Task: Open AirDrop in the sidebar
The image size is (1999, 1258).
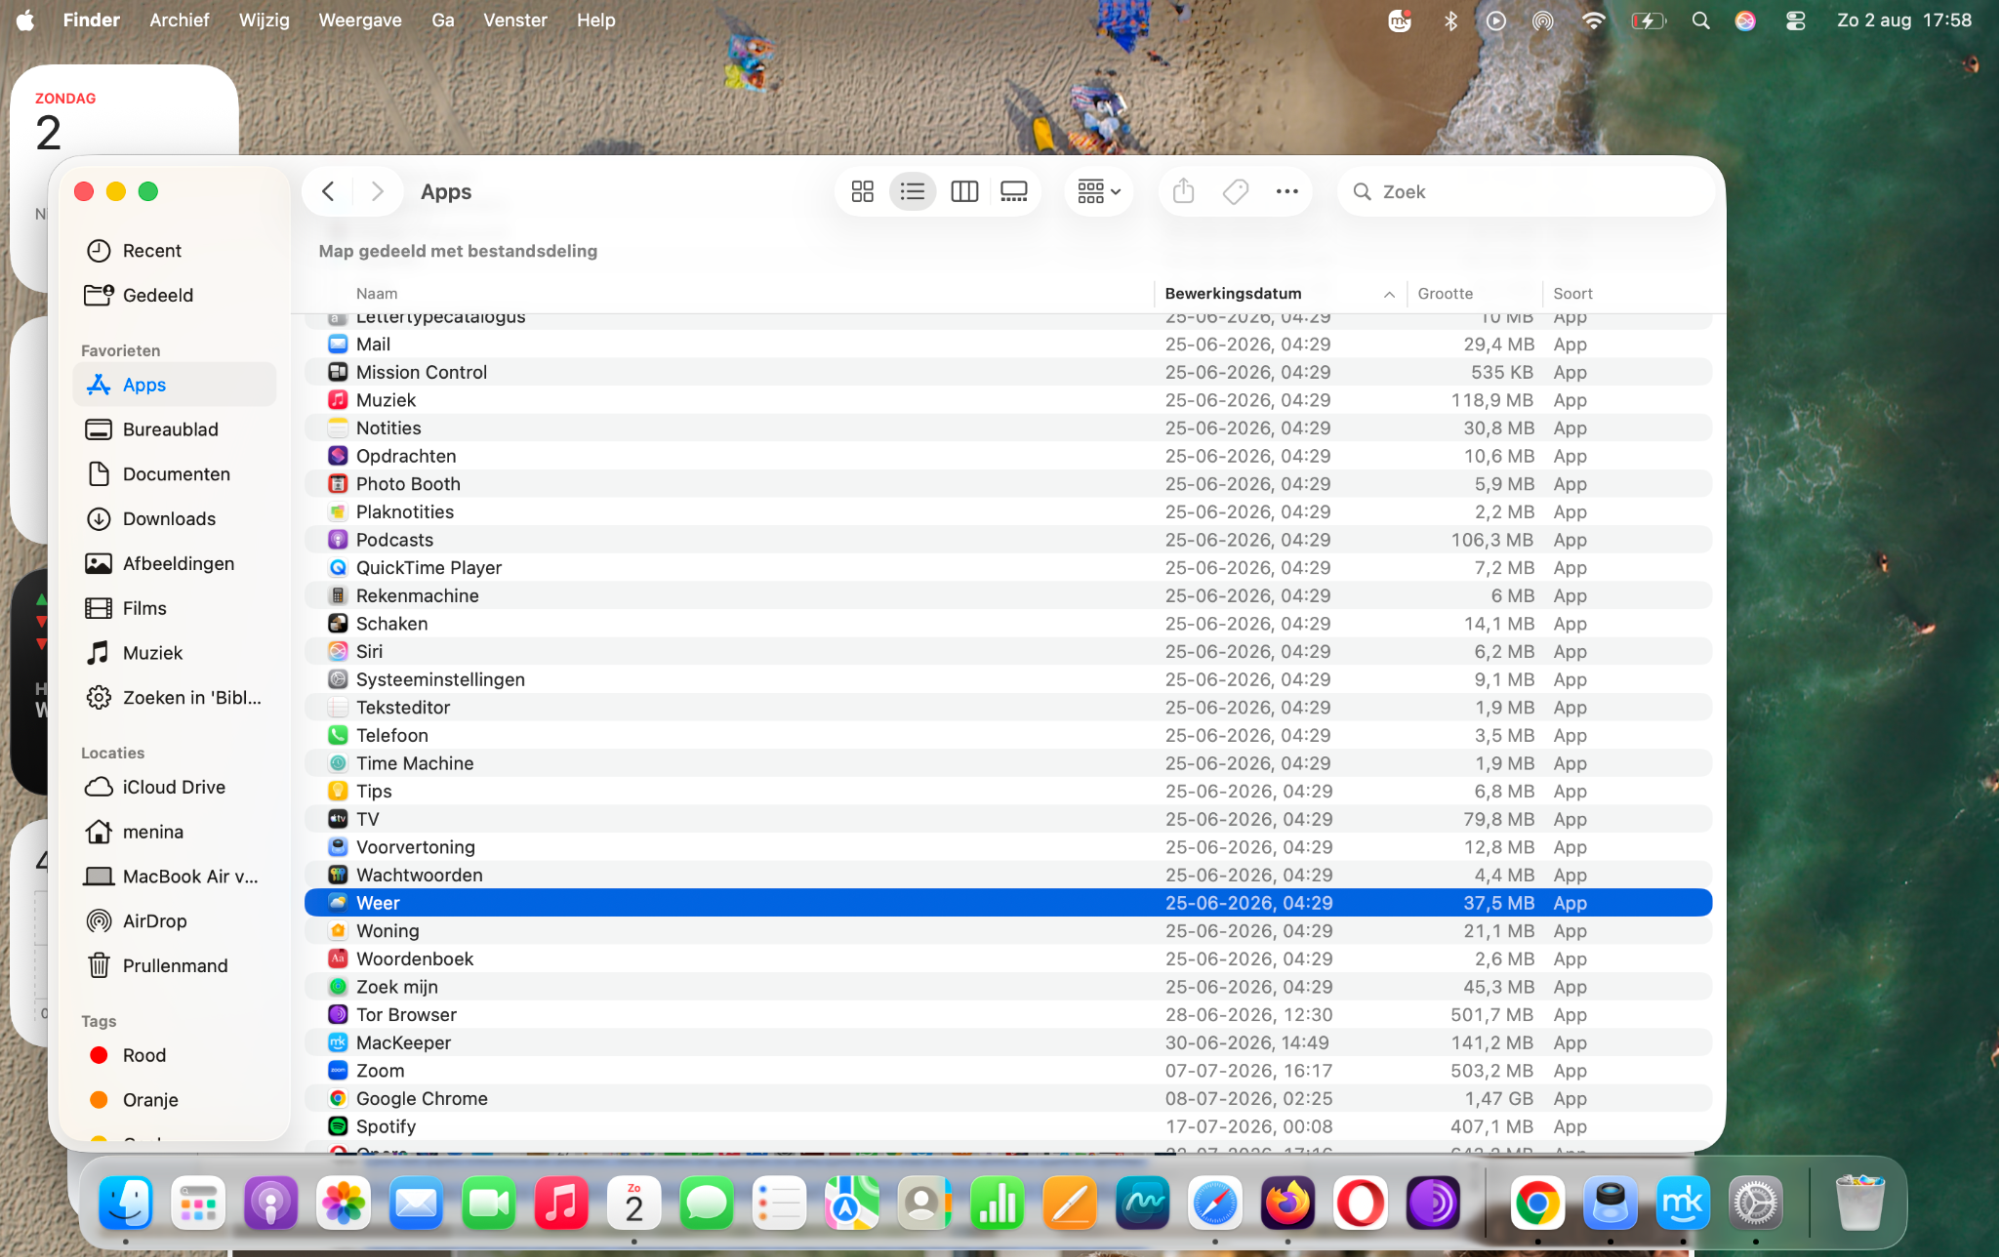Action: (174, 921)
